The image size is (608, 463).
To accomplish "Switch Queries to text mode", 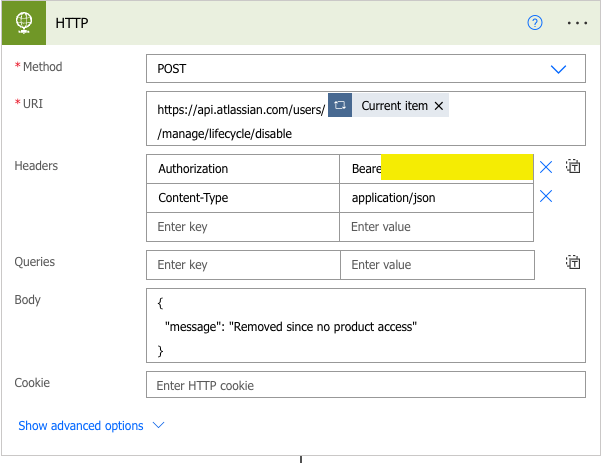I will 573,263.
